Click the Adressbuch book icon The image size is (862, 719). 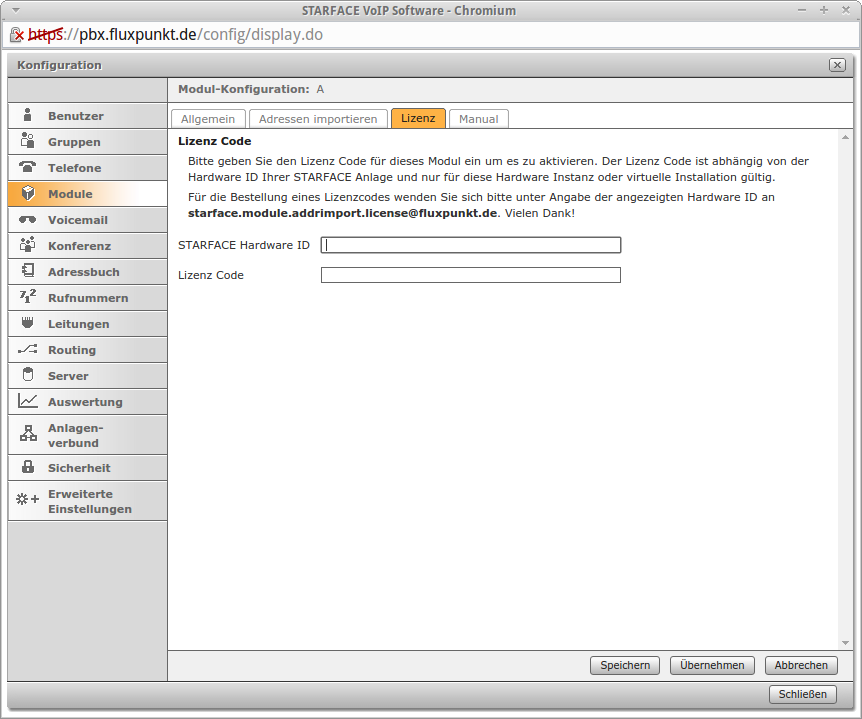point(27,270)
